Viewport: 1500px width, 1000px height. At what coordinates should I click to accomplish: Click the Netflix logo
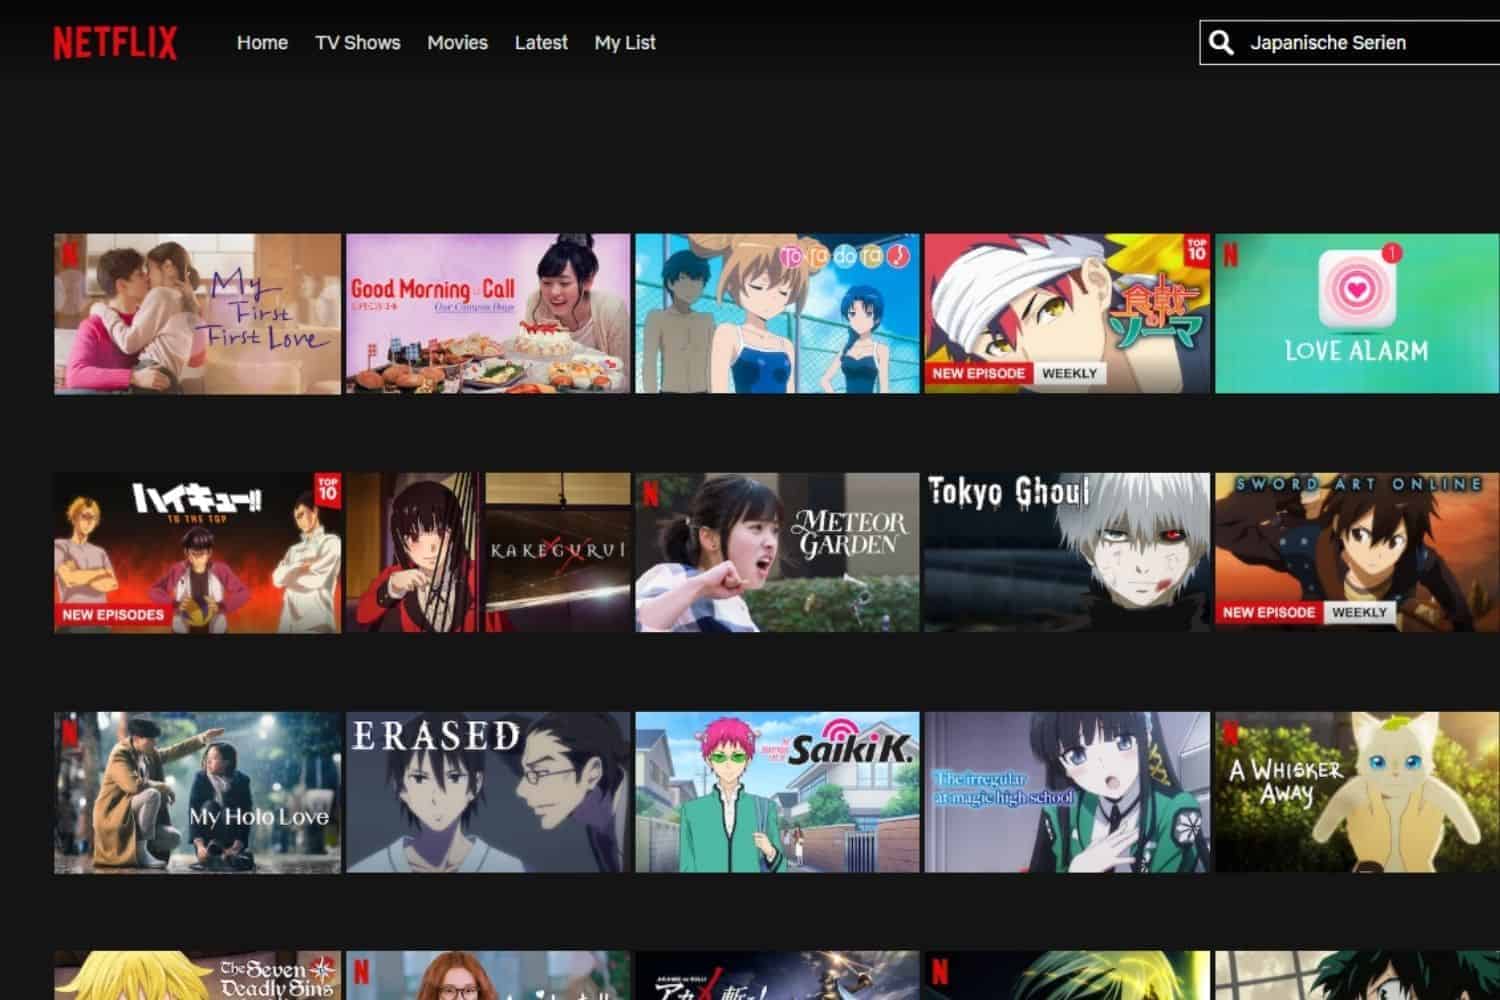point(115,43)
